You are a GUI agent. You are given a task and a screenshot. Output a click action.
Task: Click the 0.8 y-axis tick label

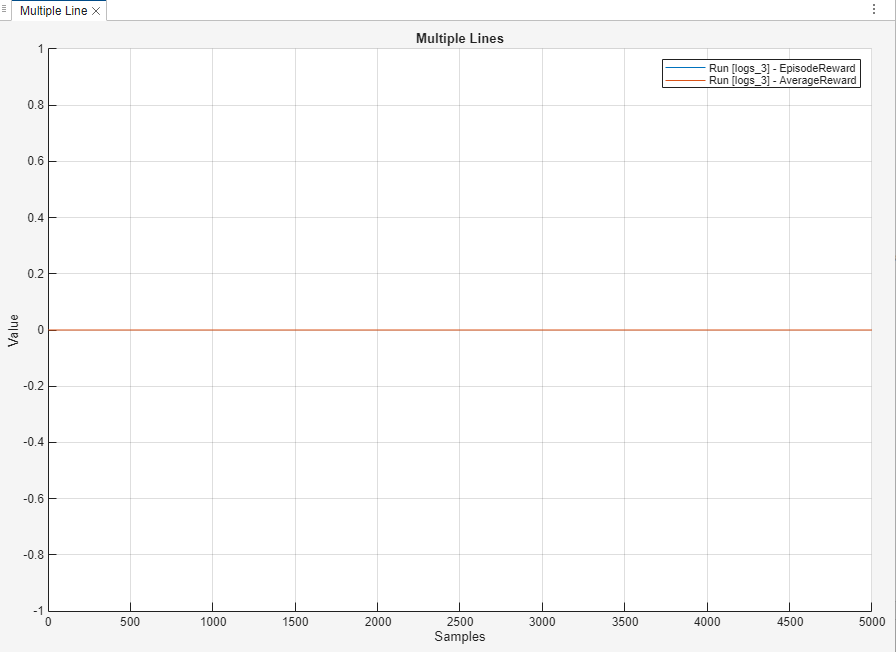click(x=32, y=105)
